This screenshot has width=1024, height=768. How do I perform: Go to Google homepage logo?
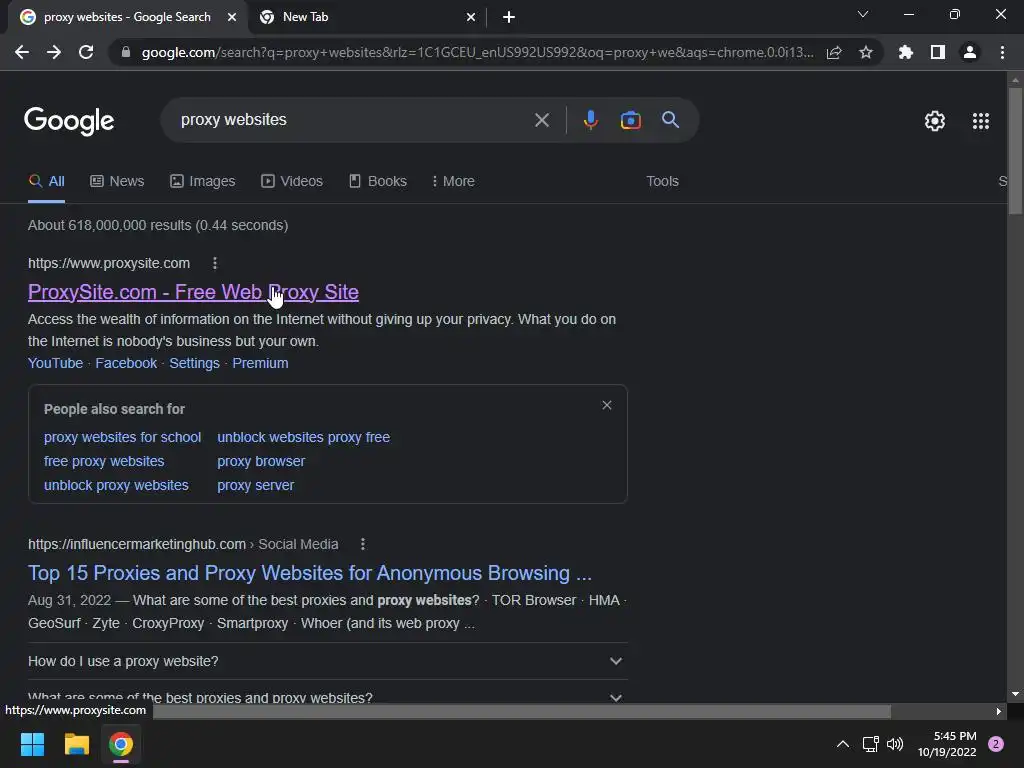pyautogui.click(x=69, y=121)
